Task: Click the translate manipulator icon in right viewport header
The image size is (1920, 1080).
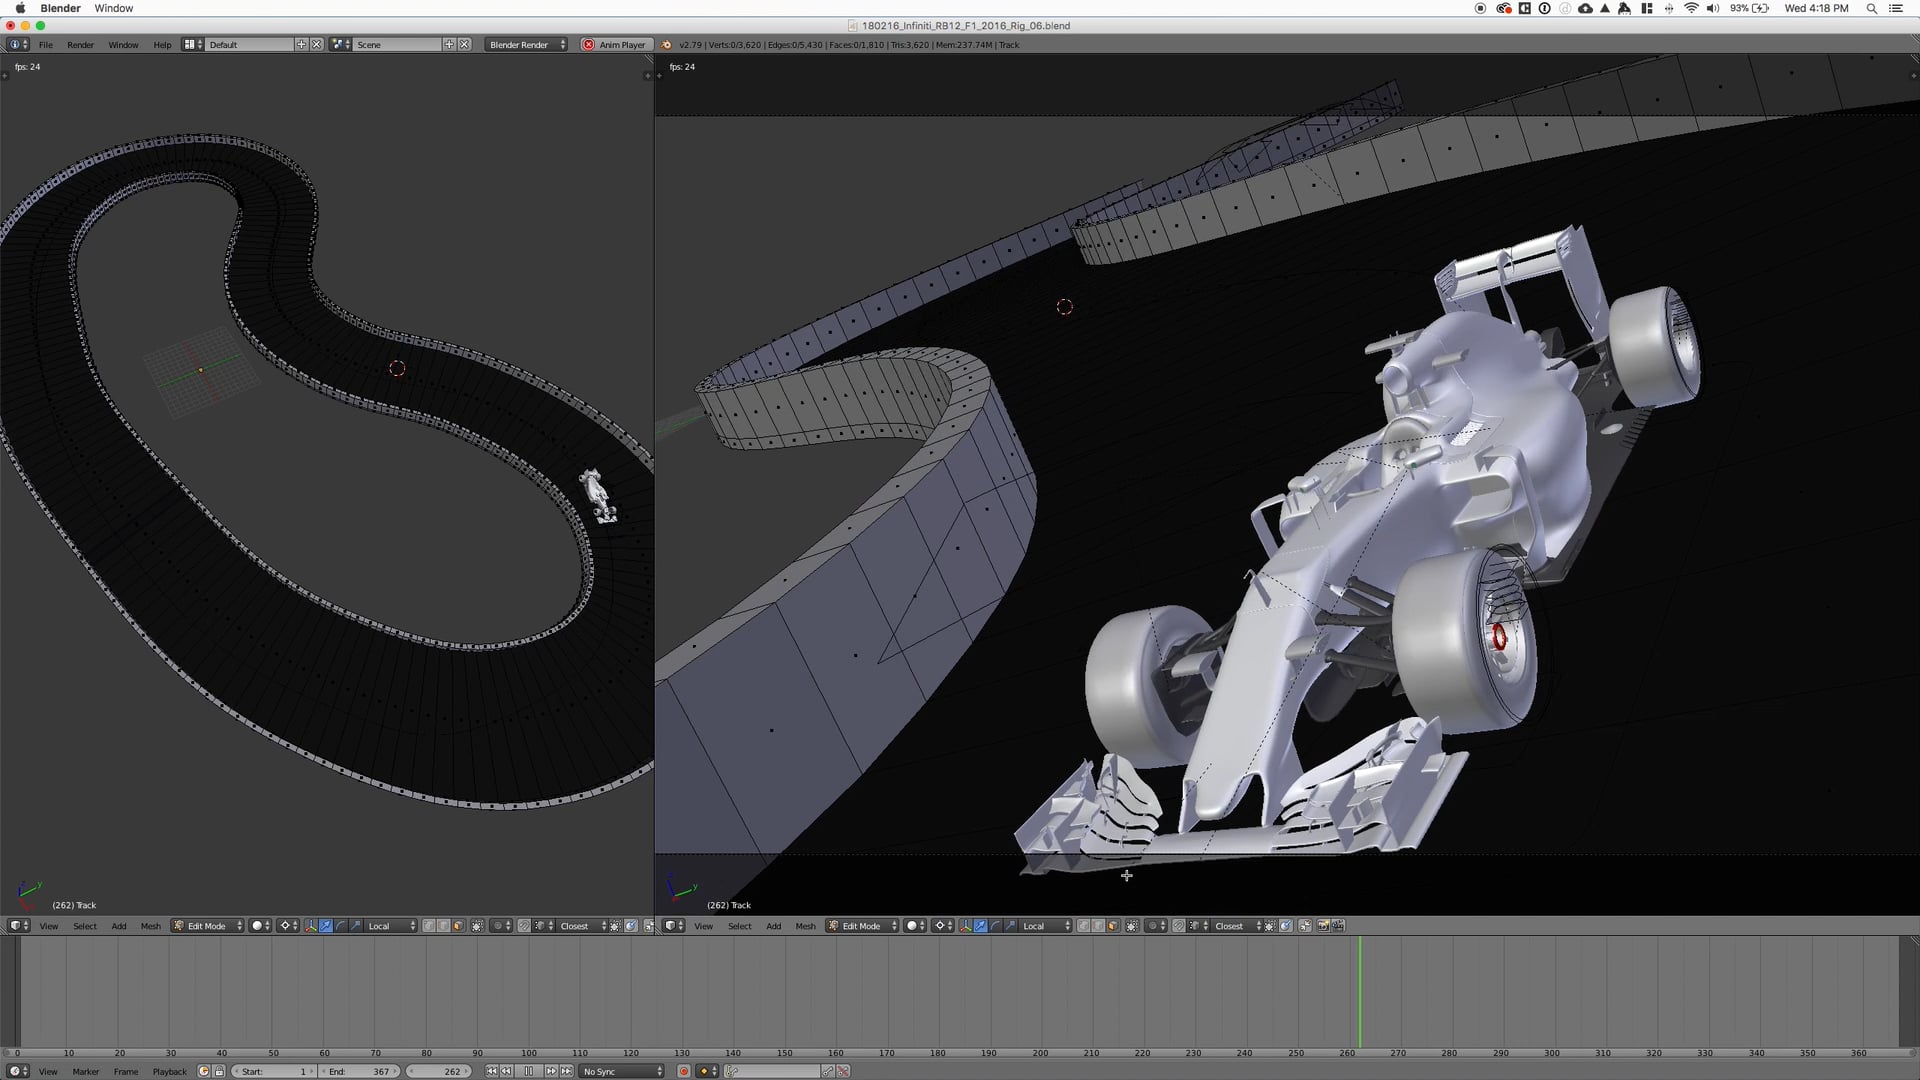Action: (x=980, y=926)
